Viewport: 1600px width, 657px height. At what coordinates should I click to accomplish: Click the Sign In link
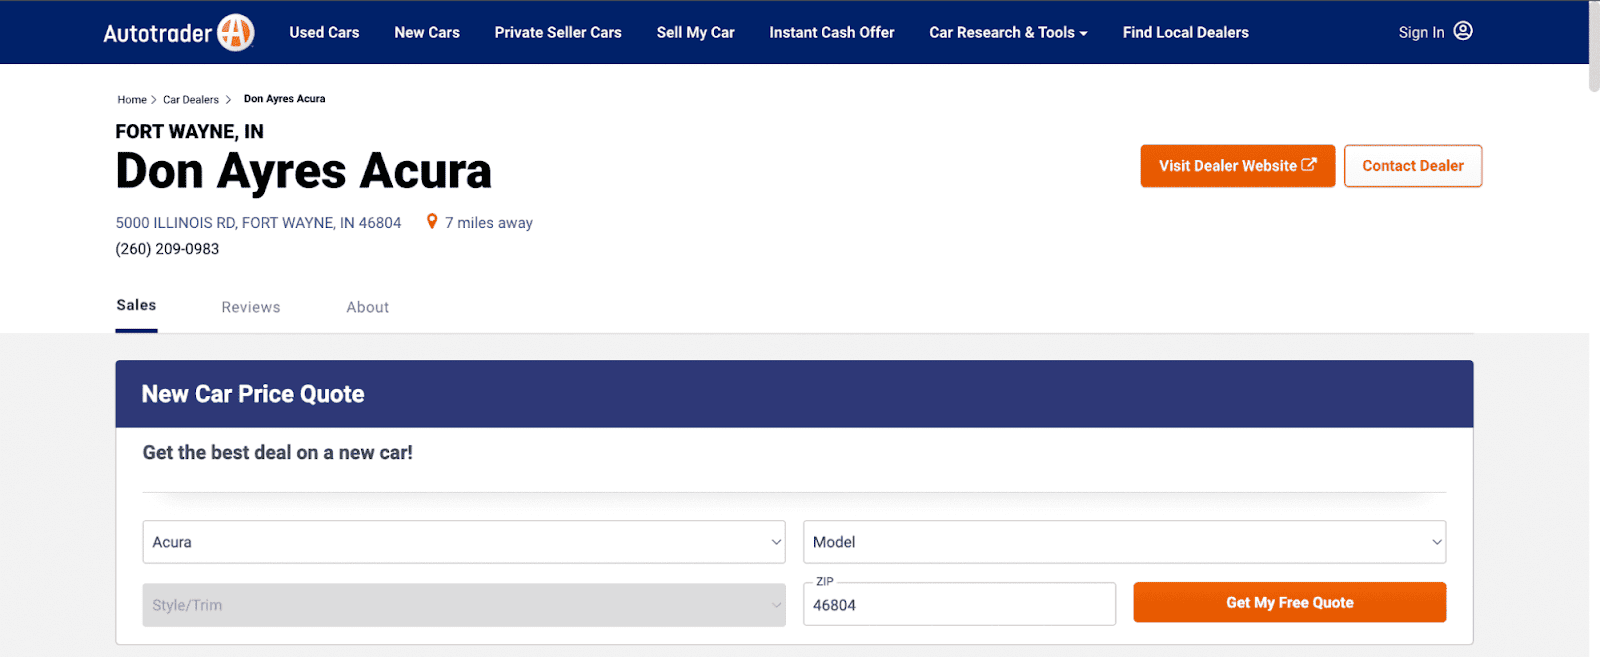(x=1421, y=32)
